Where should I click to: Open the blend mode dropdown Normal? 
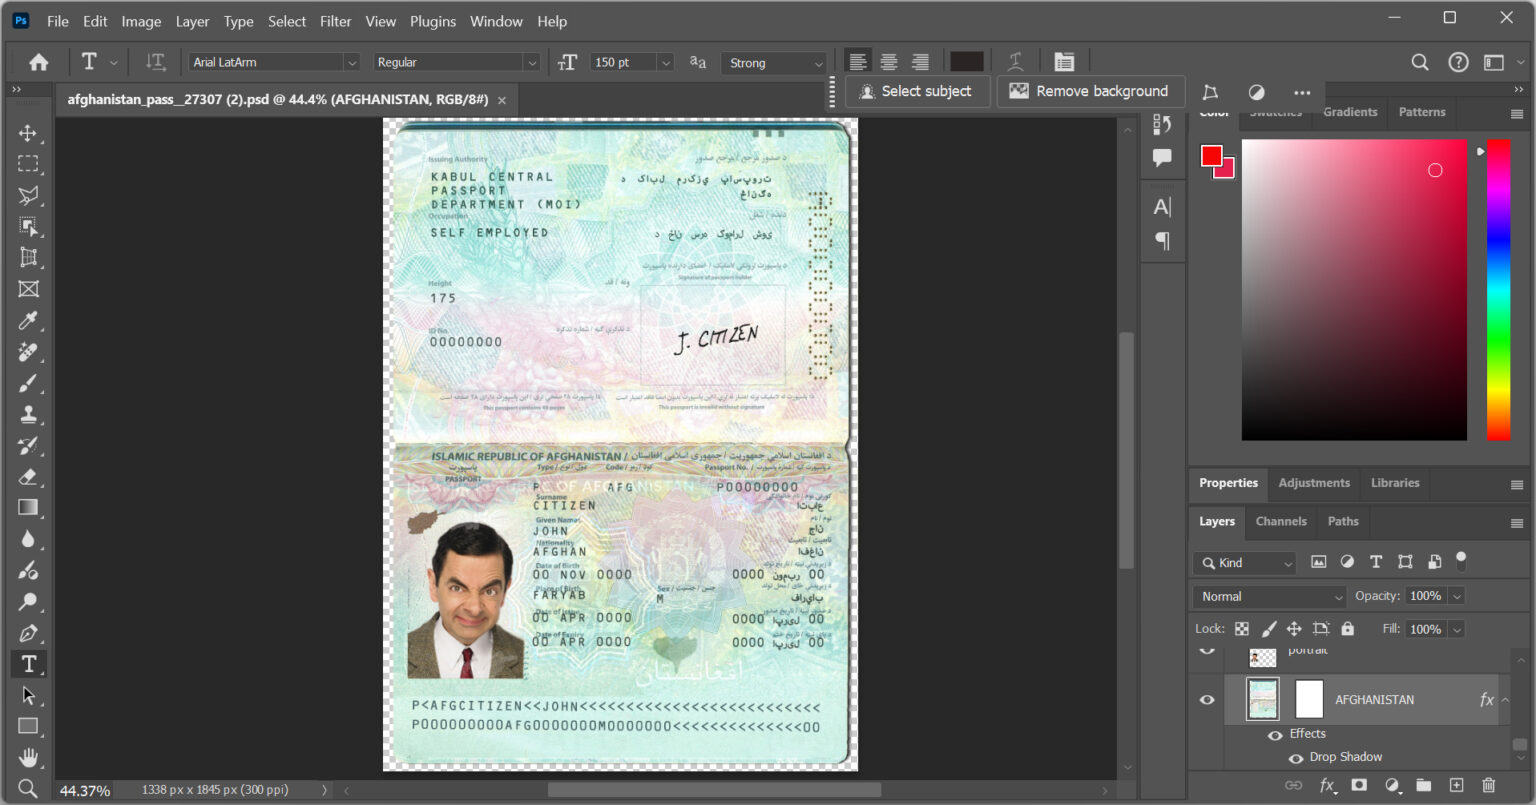point(1270,596)
